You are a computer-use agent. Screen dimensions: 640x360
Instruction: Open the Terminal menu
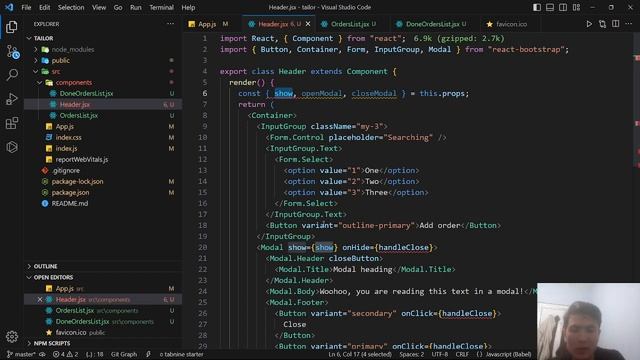pyautogui.click(x=161, y=7)
